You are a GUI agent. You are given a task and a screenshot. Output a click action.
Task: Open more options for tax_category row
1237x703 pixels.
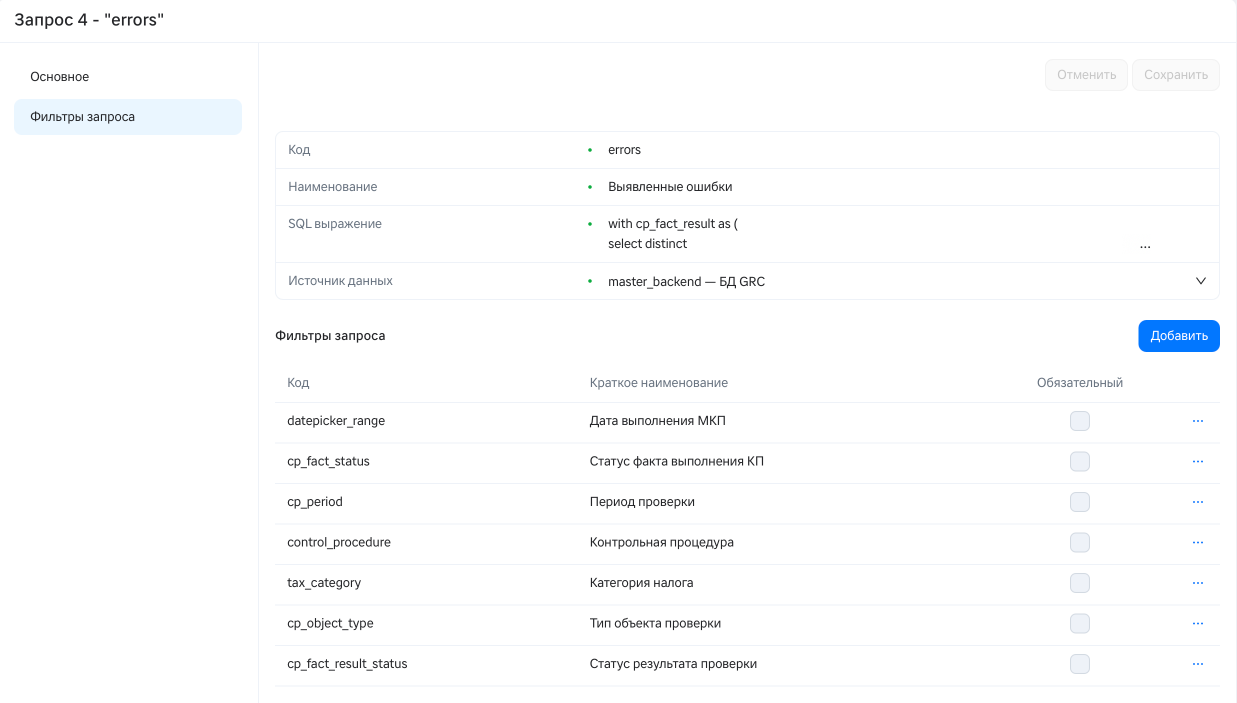point(1197,583)
